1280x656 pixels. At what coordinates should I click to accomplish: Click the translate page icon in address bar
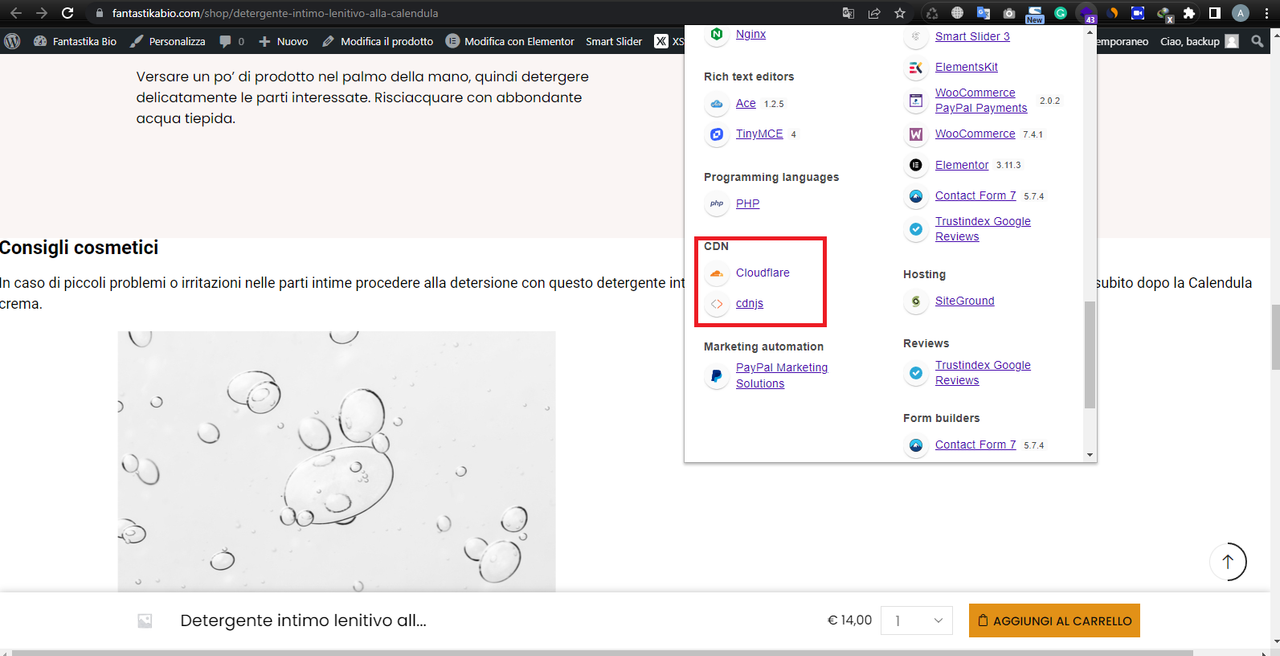848,13
